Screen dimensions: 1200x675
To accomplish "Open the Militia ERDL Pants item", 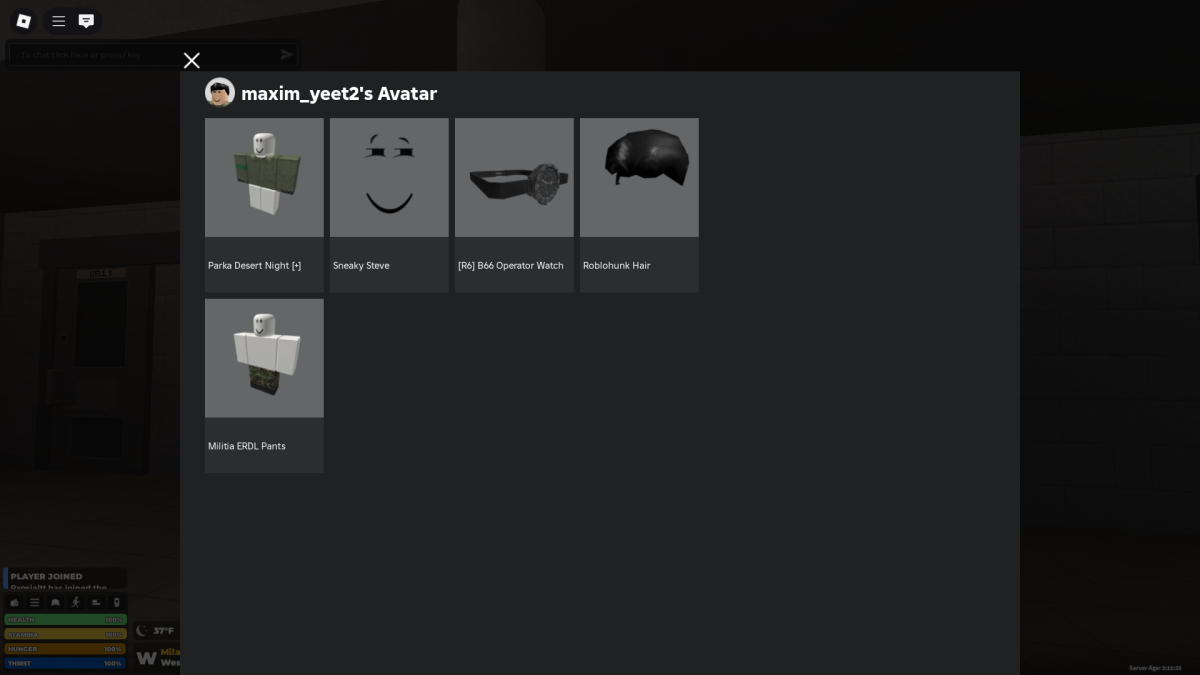I will click(x=264, y=358).
